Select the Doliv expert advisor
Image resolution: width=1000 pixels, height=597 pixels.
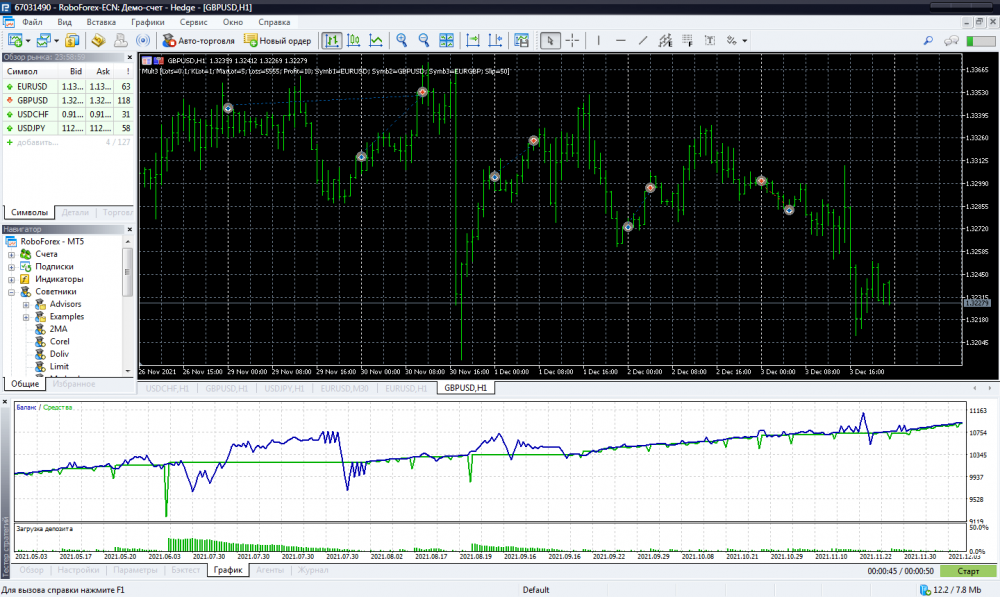pyautogui.click(x=59, y=354)
